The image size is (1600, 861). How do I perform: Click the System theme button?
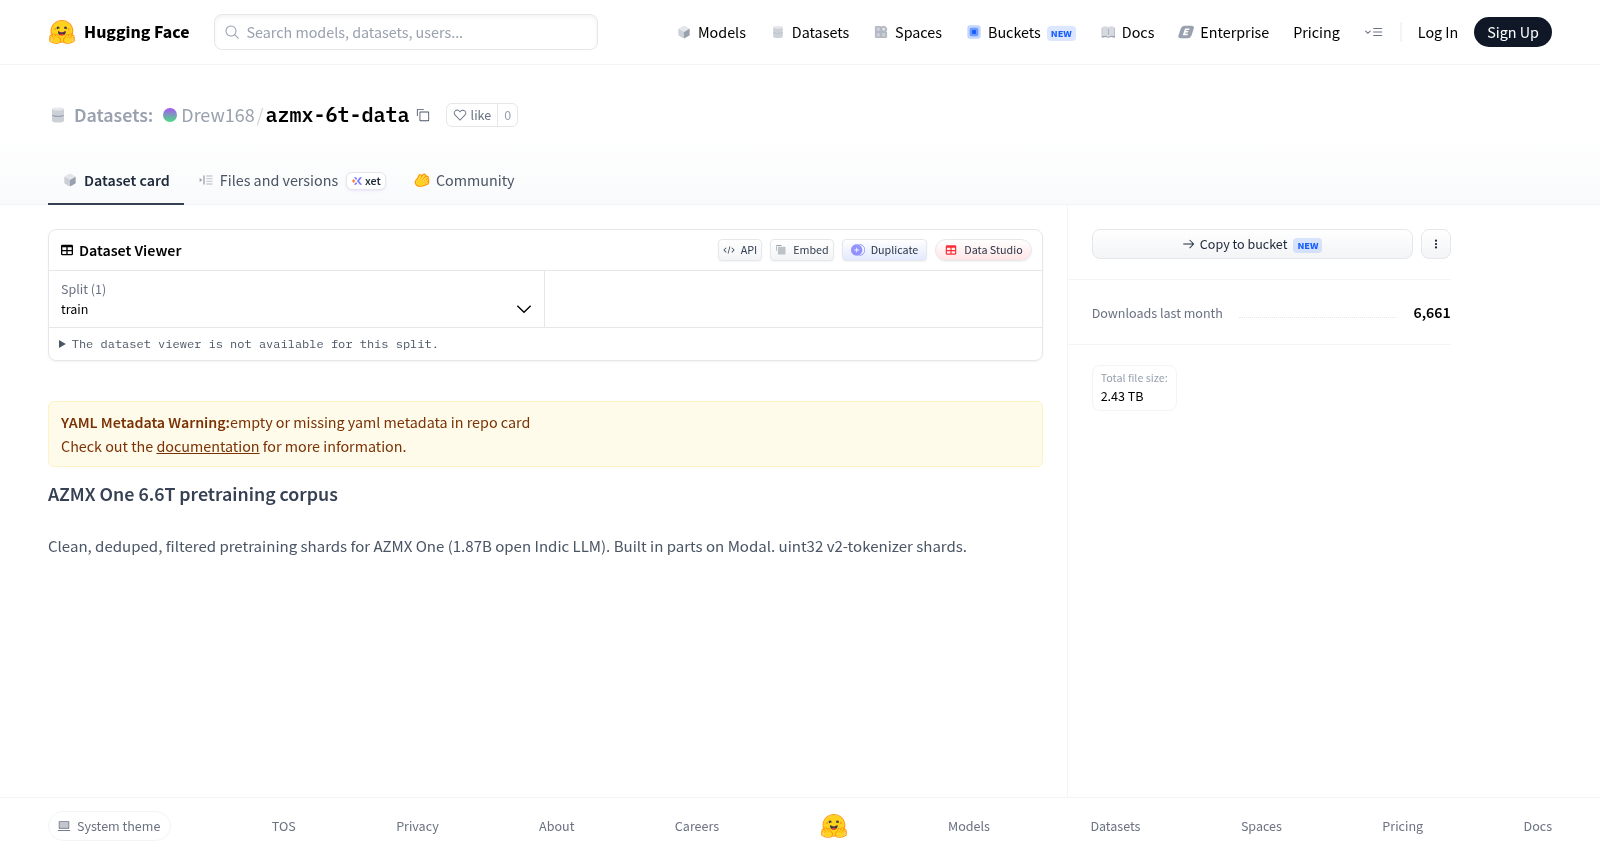pyautogui.click(x=109, y=826)
